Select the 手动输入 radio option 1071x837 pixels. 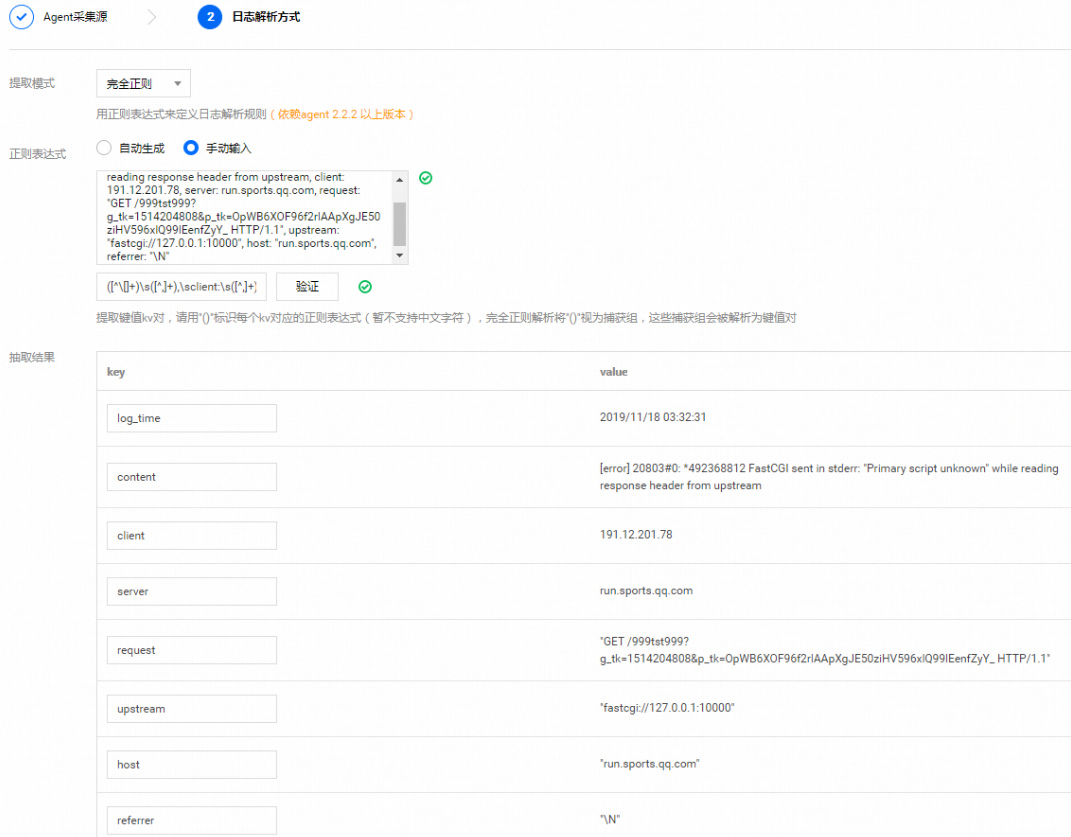click(x=191, y=148)
